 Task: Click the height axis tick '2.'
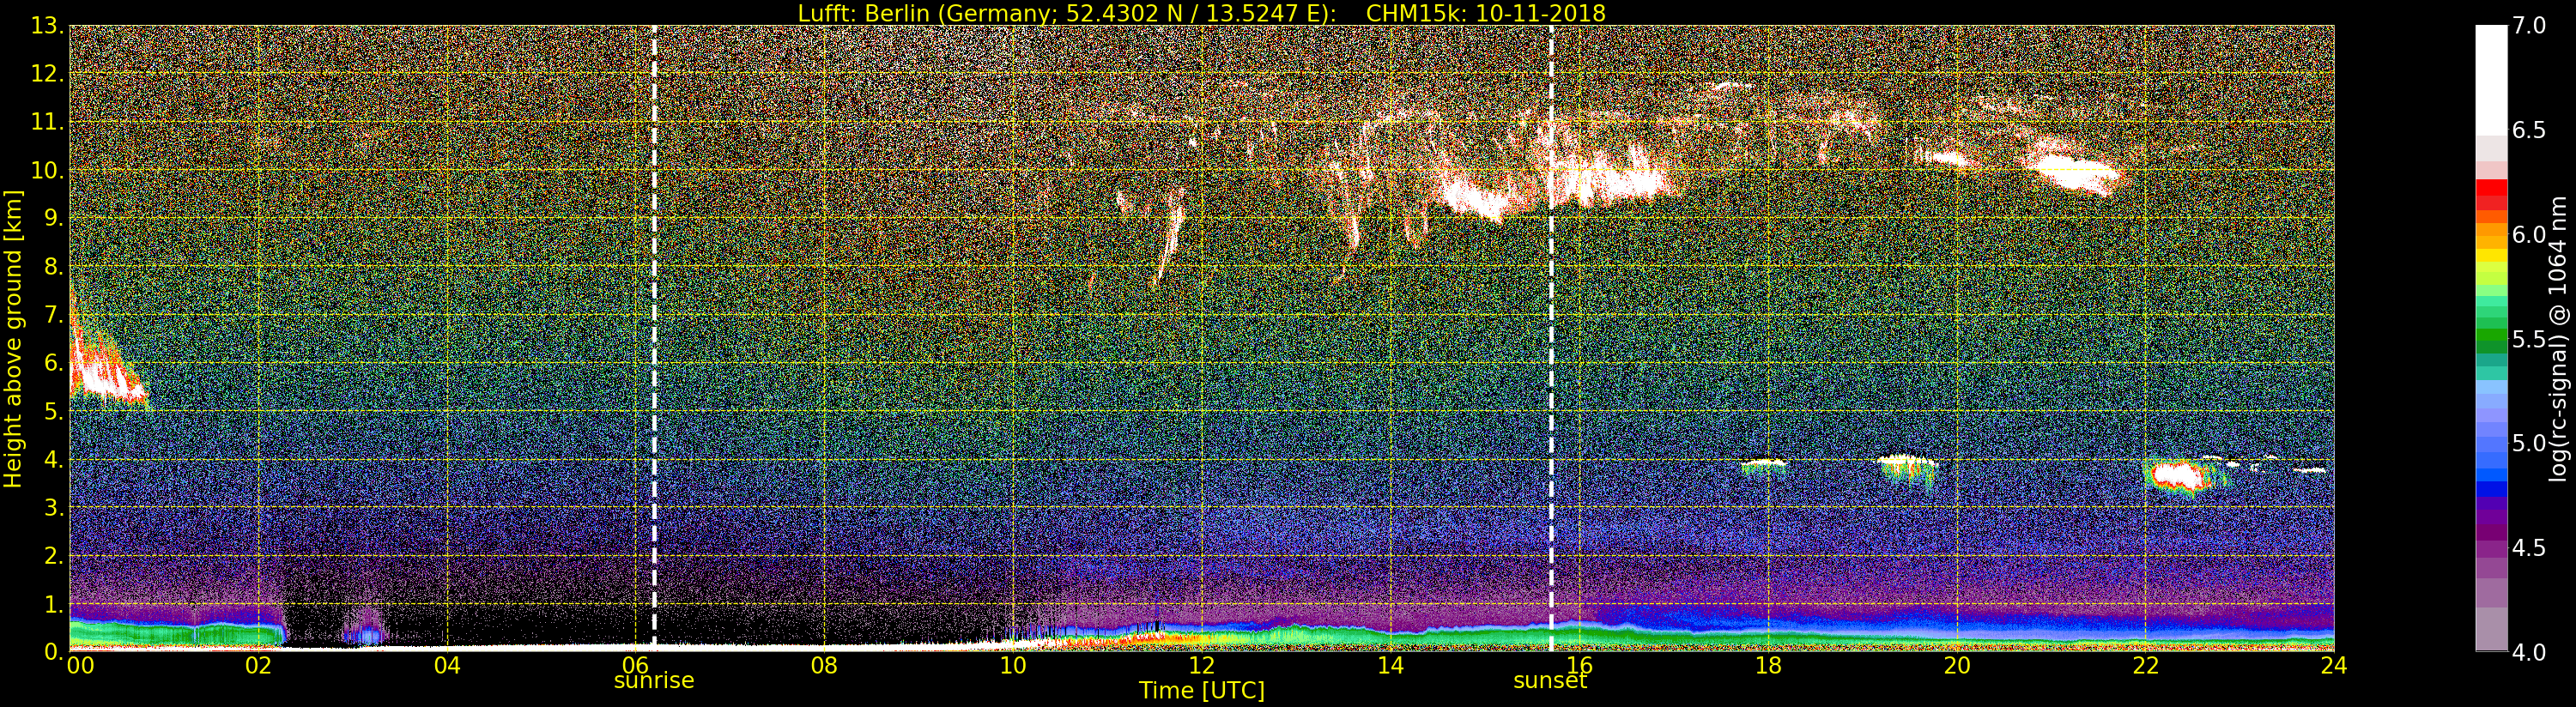pyautogui.click(x=53, y=555)
